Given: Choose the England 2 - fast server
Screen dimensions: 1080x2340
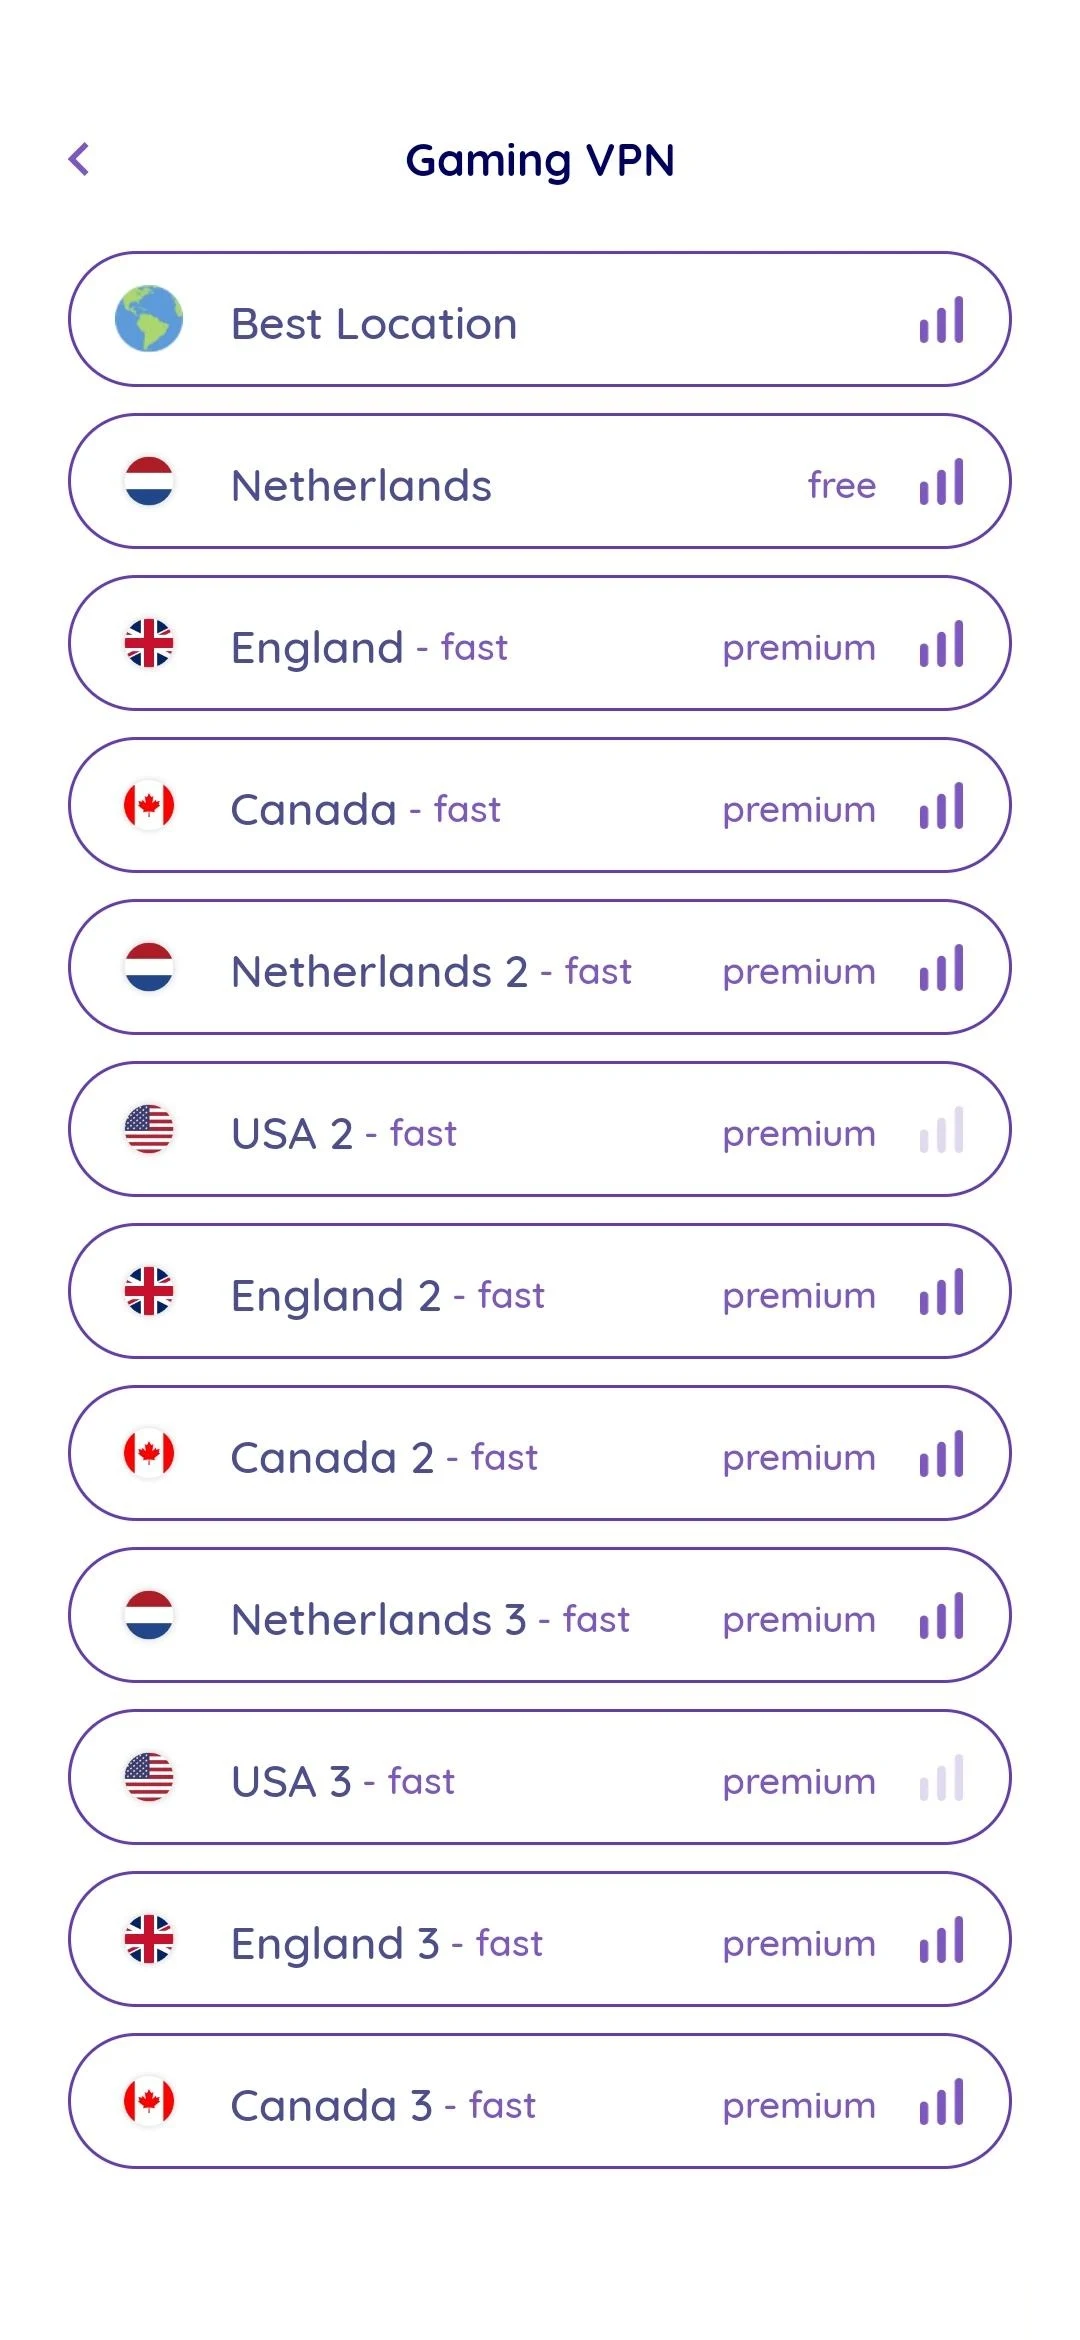Looking at the screenshot, I should point(388,1295).
